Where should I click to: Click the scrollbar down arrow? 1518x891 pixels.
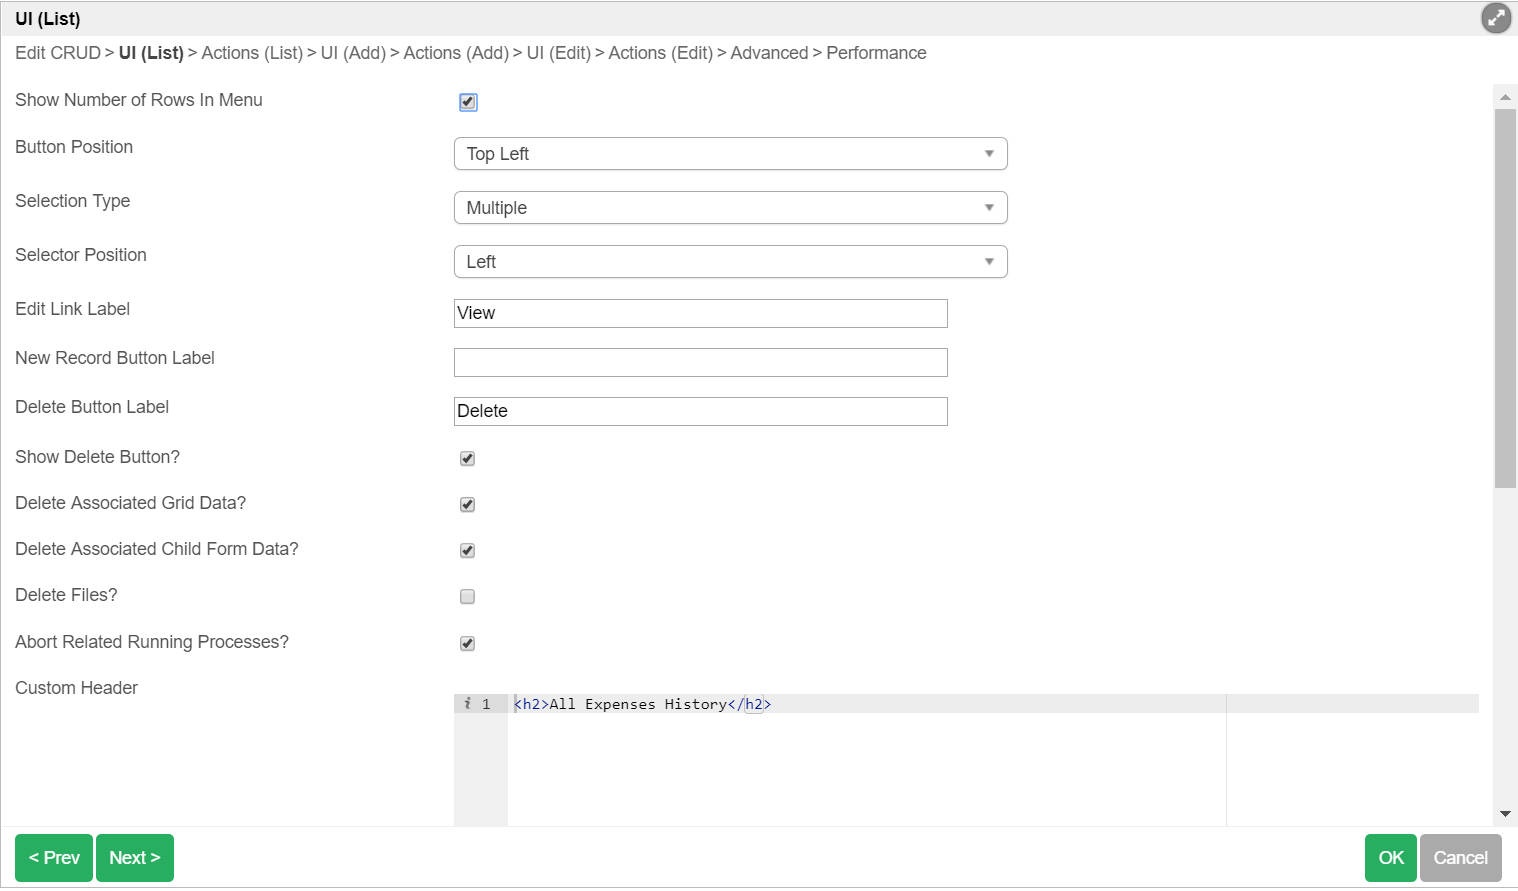[1505, 814]
